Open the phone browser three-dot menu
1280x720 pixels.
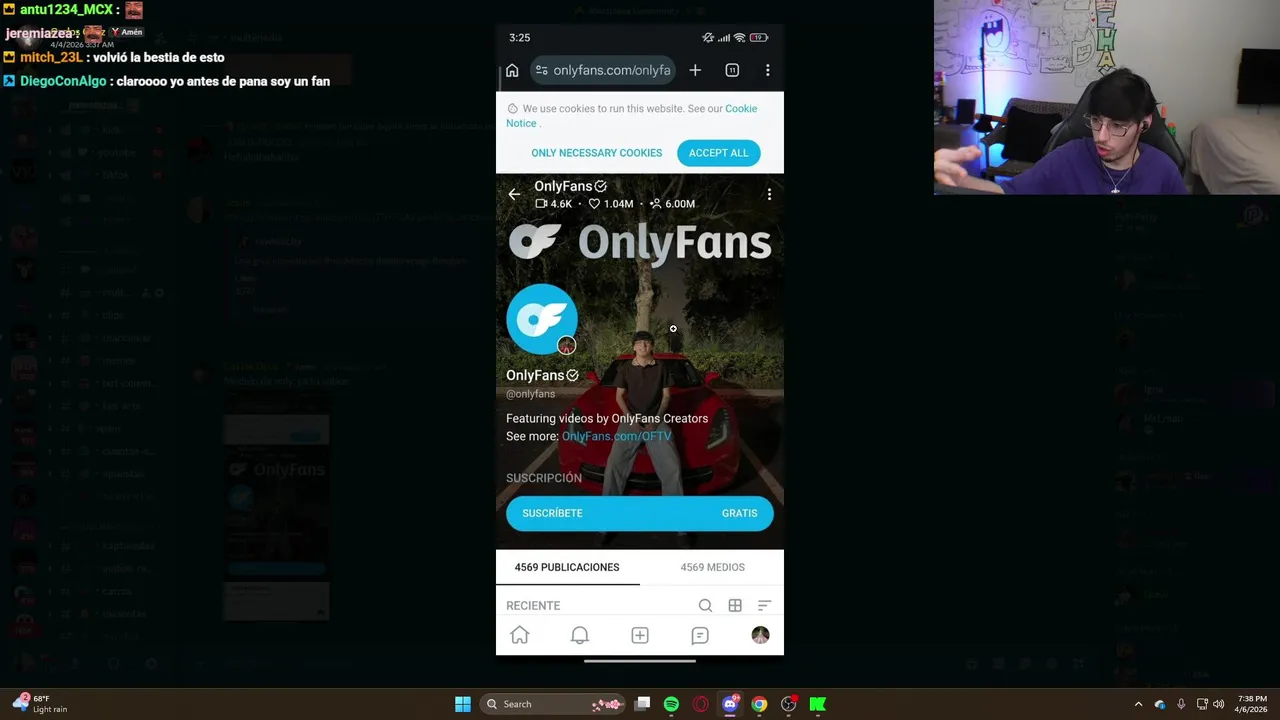point(767,70)
